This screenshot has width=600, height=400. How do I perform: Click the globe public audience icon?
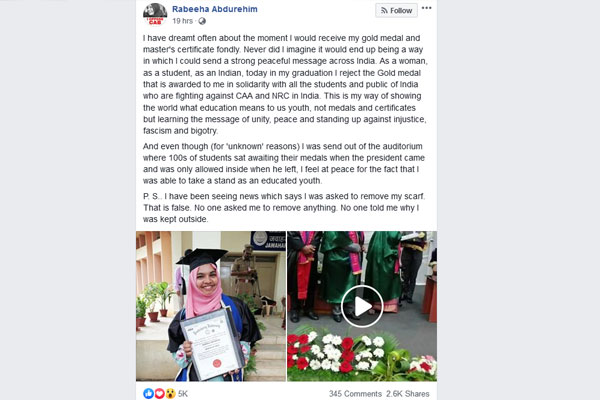[202, 21]
